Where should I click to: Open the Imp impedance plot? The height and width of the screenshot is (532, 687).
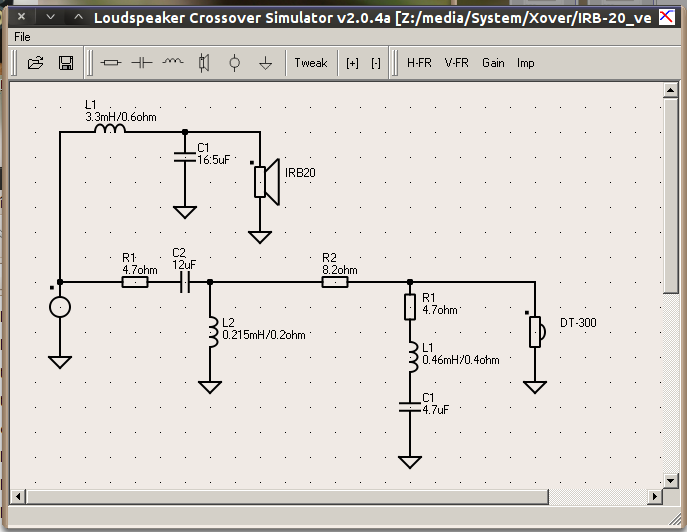[525, 64]
